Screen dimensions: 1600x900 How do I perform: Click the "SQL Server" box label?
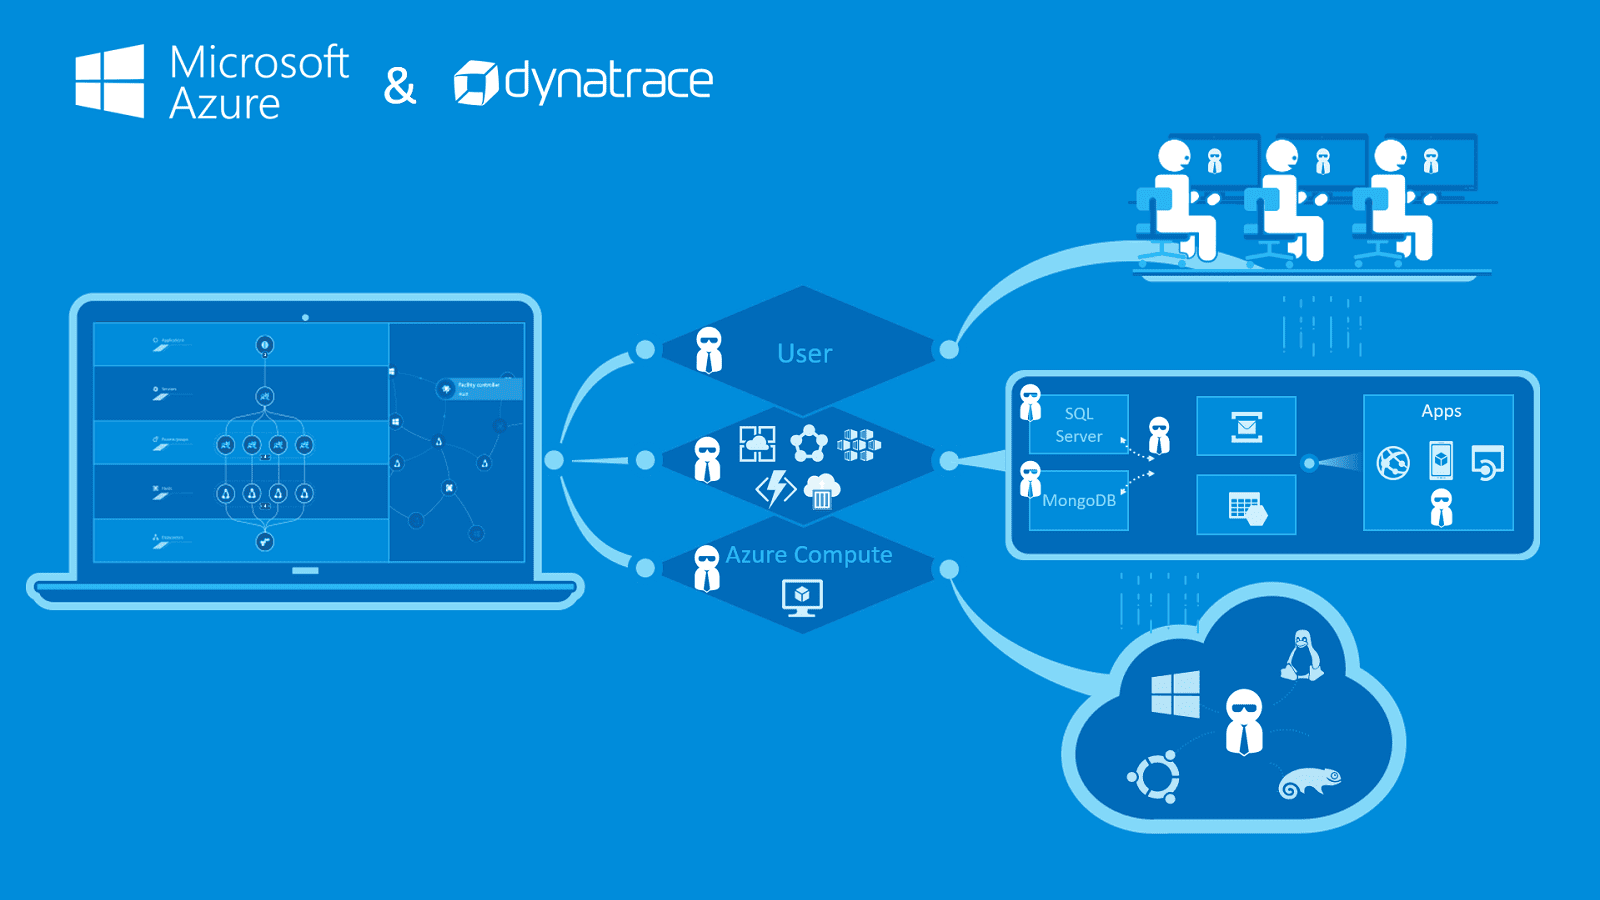1079,425
